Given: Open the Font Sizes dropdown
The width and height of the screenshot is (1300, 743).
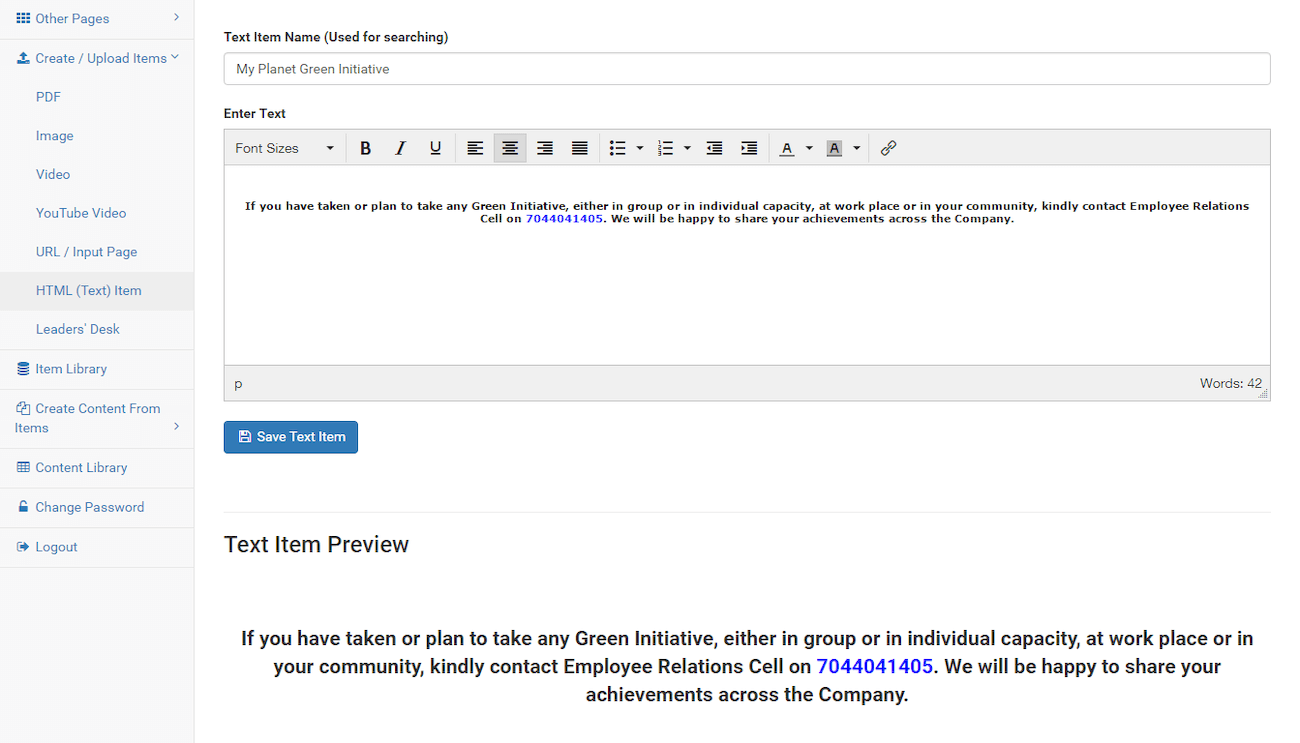Looking at the screenshot, I should click(284, 148).
